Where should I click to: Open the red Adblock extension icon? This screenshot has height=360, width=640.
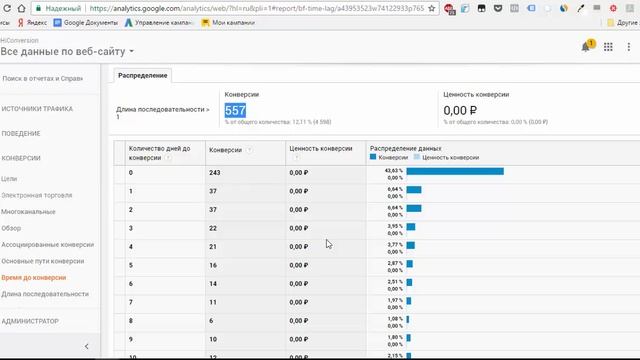pos(449,9)
